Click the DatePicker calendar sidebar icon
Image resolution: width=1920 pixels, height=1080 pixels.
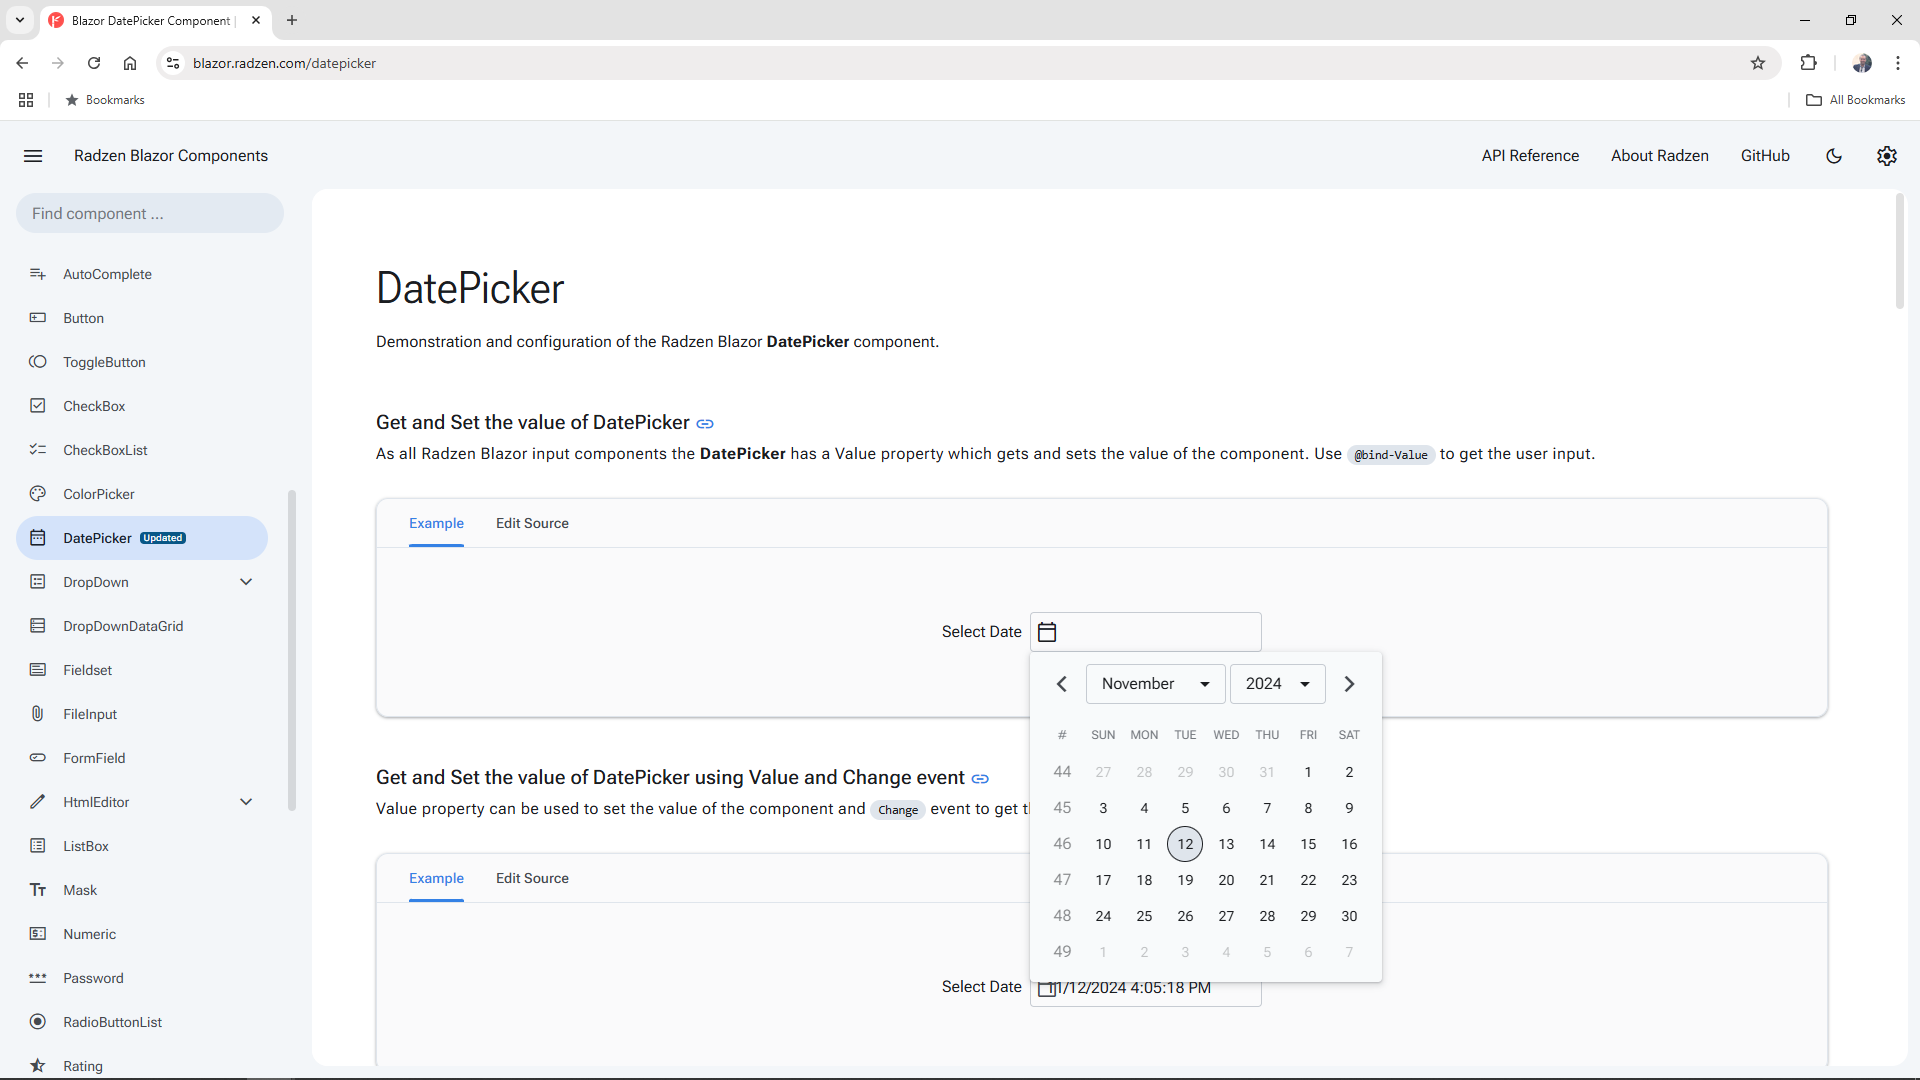pos(38,538)
